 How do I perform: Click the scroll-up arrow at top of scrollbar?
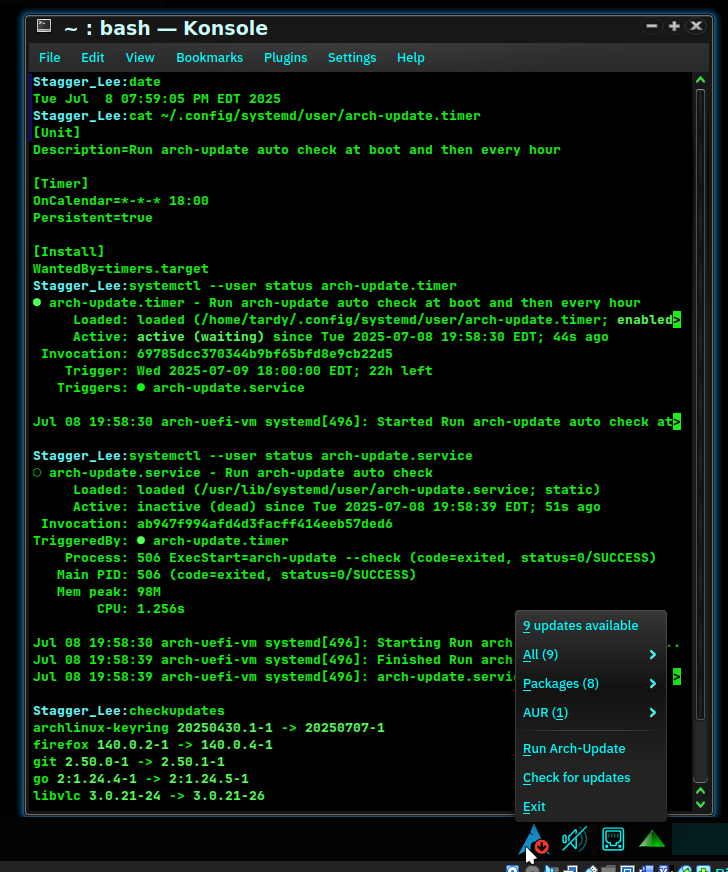point(700,80)
